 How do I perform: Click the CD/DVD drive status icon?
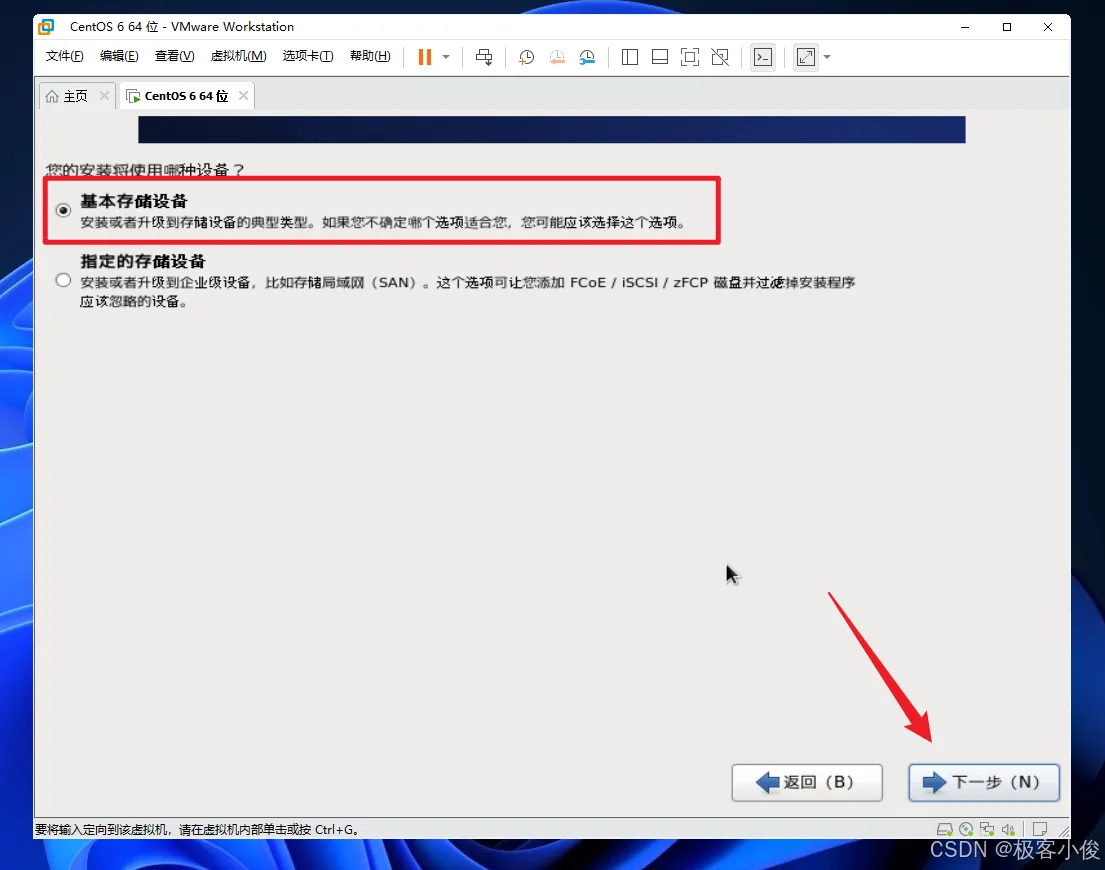pyautogui.click(x=966, y=829)
